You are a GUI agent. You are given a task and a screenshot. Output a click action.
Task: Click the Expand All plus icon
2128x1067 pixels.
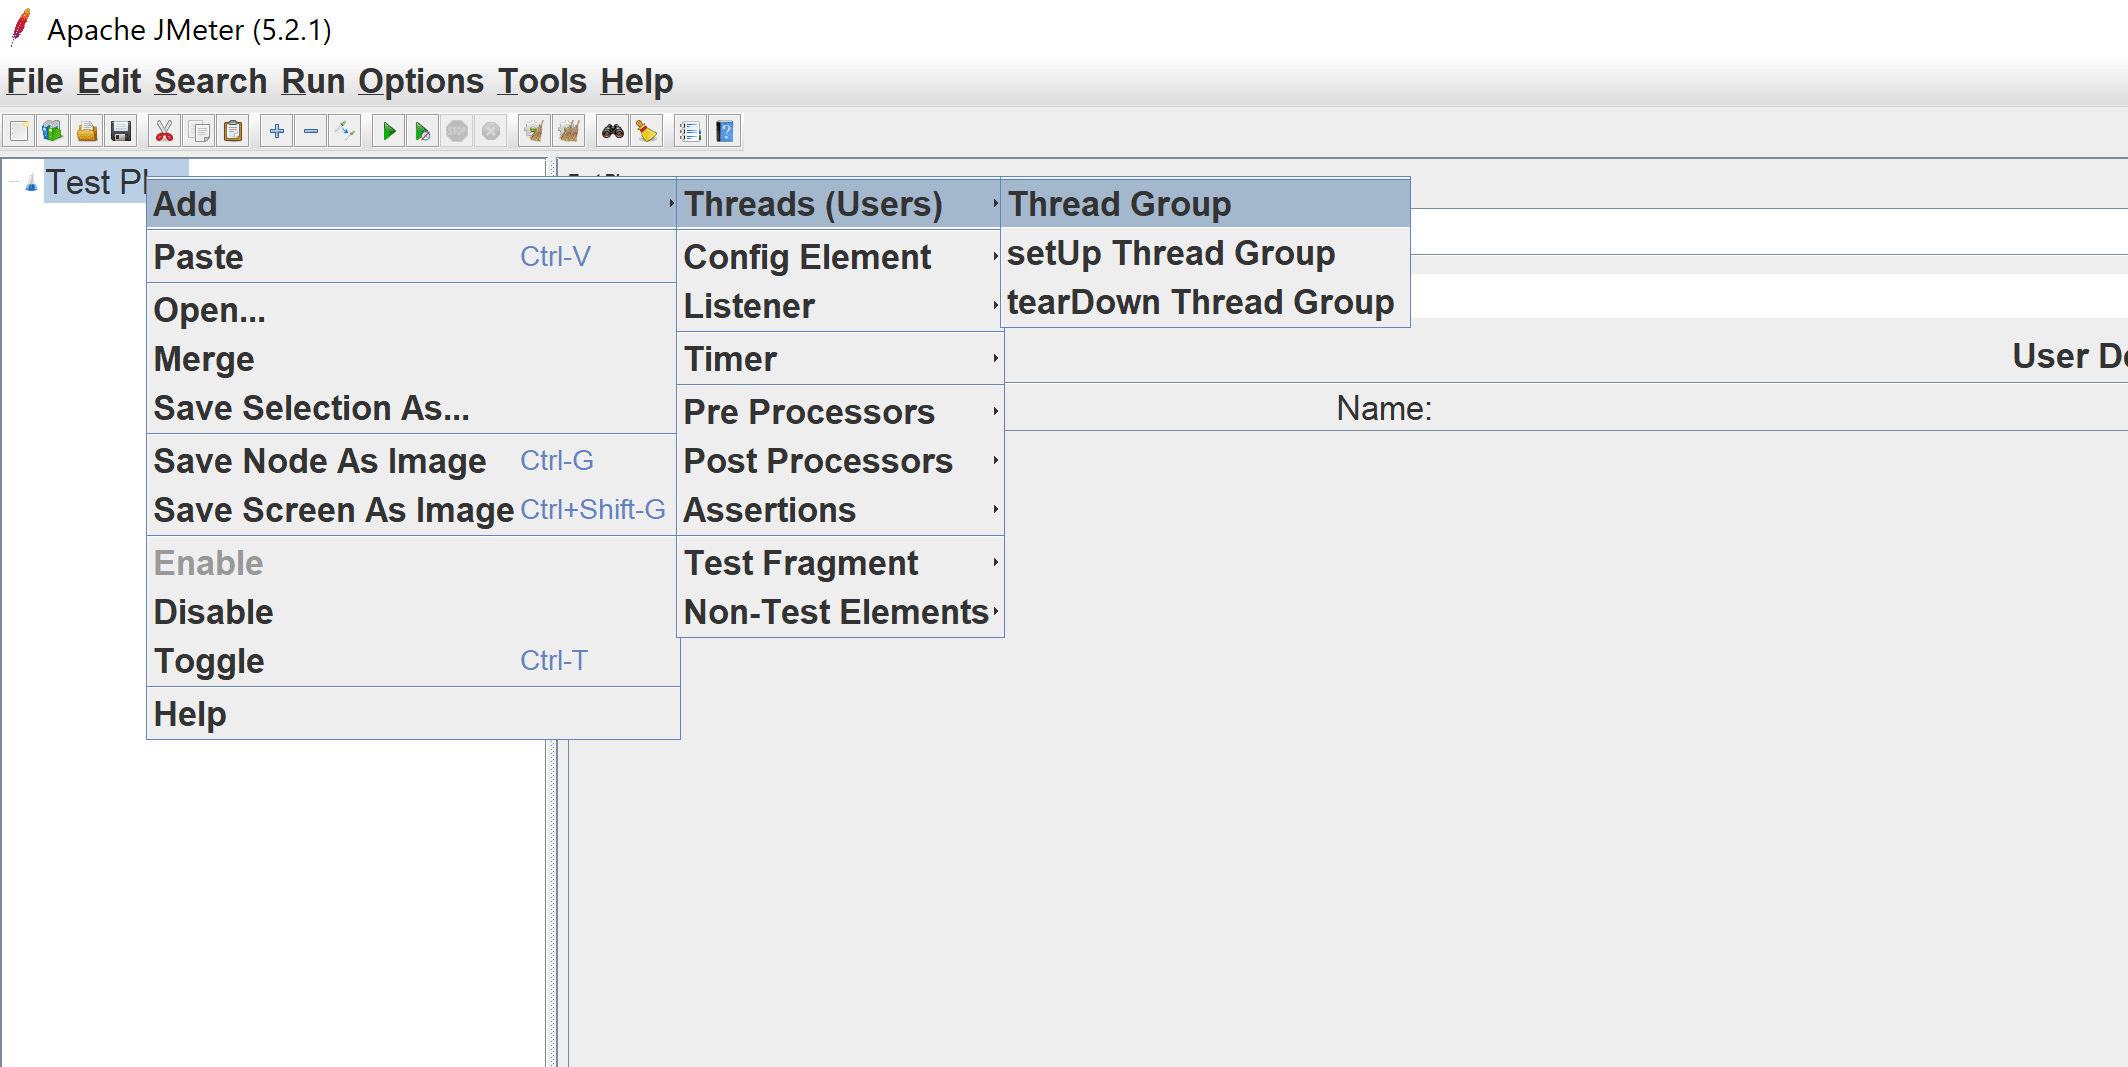277,131
